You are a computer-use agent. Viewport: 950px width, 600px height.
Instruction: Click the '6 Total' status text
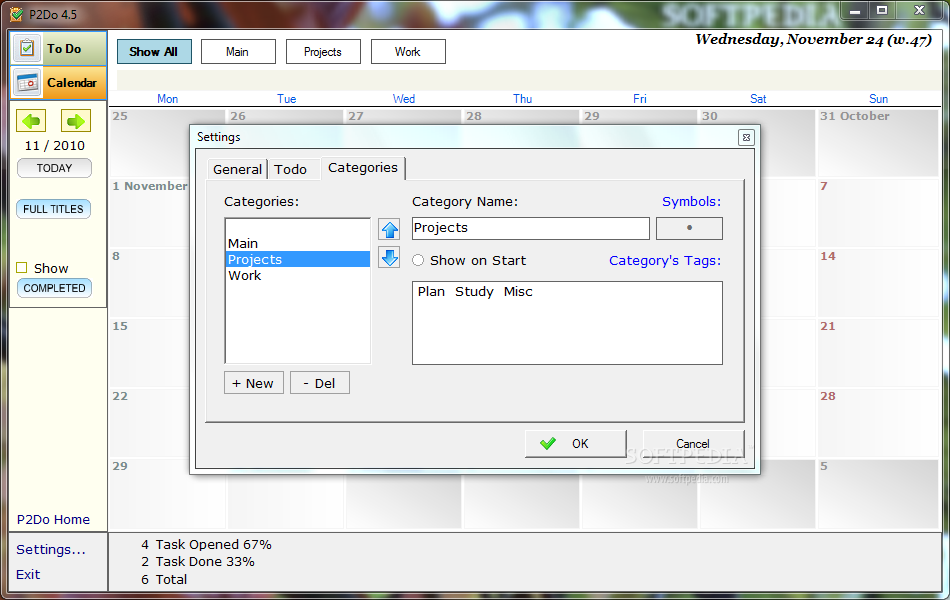(164, 579)
